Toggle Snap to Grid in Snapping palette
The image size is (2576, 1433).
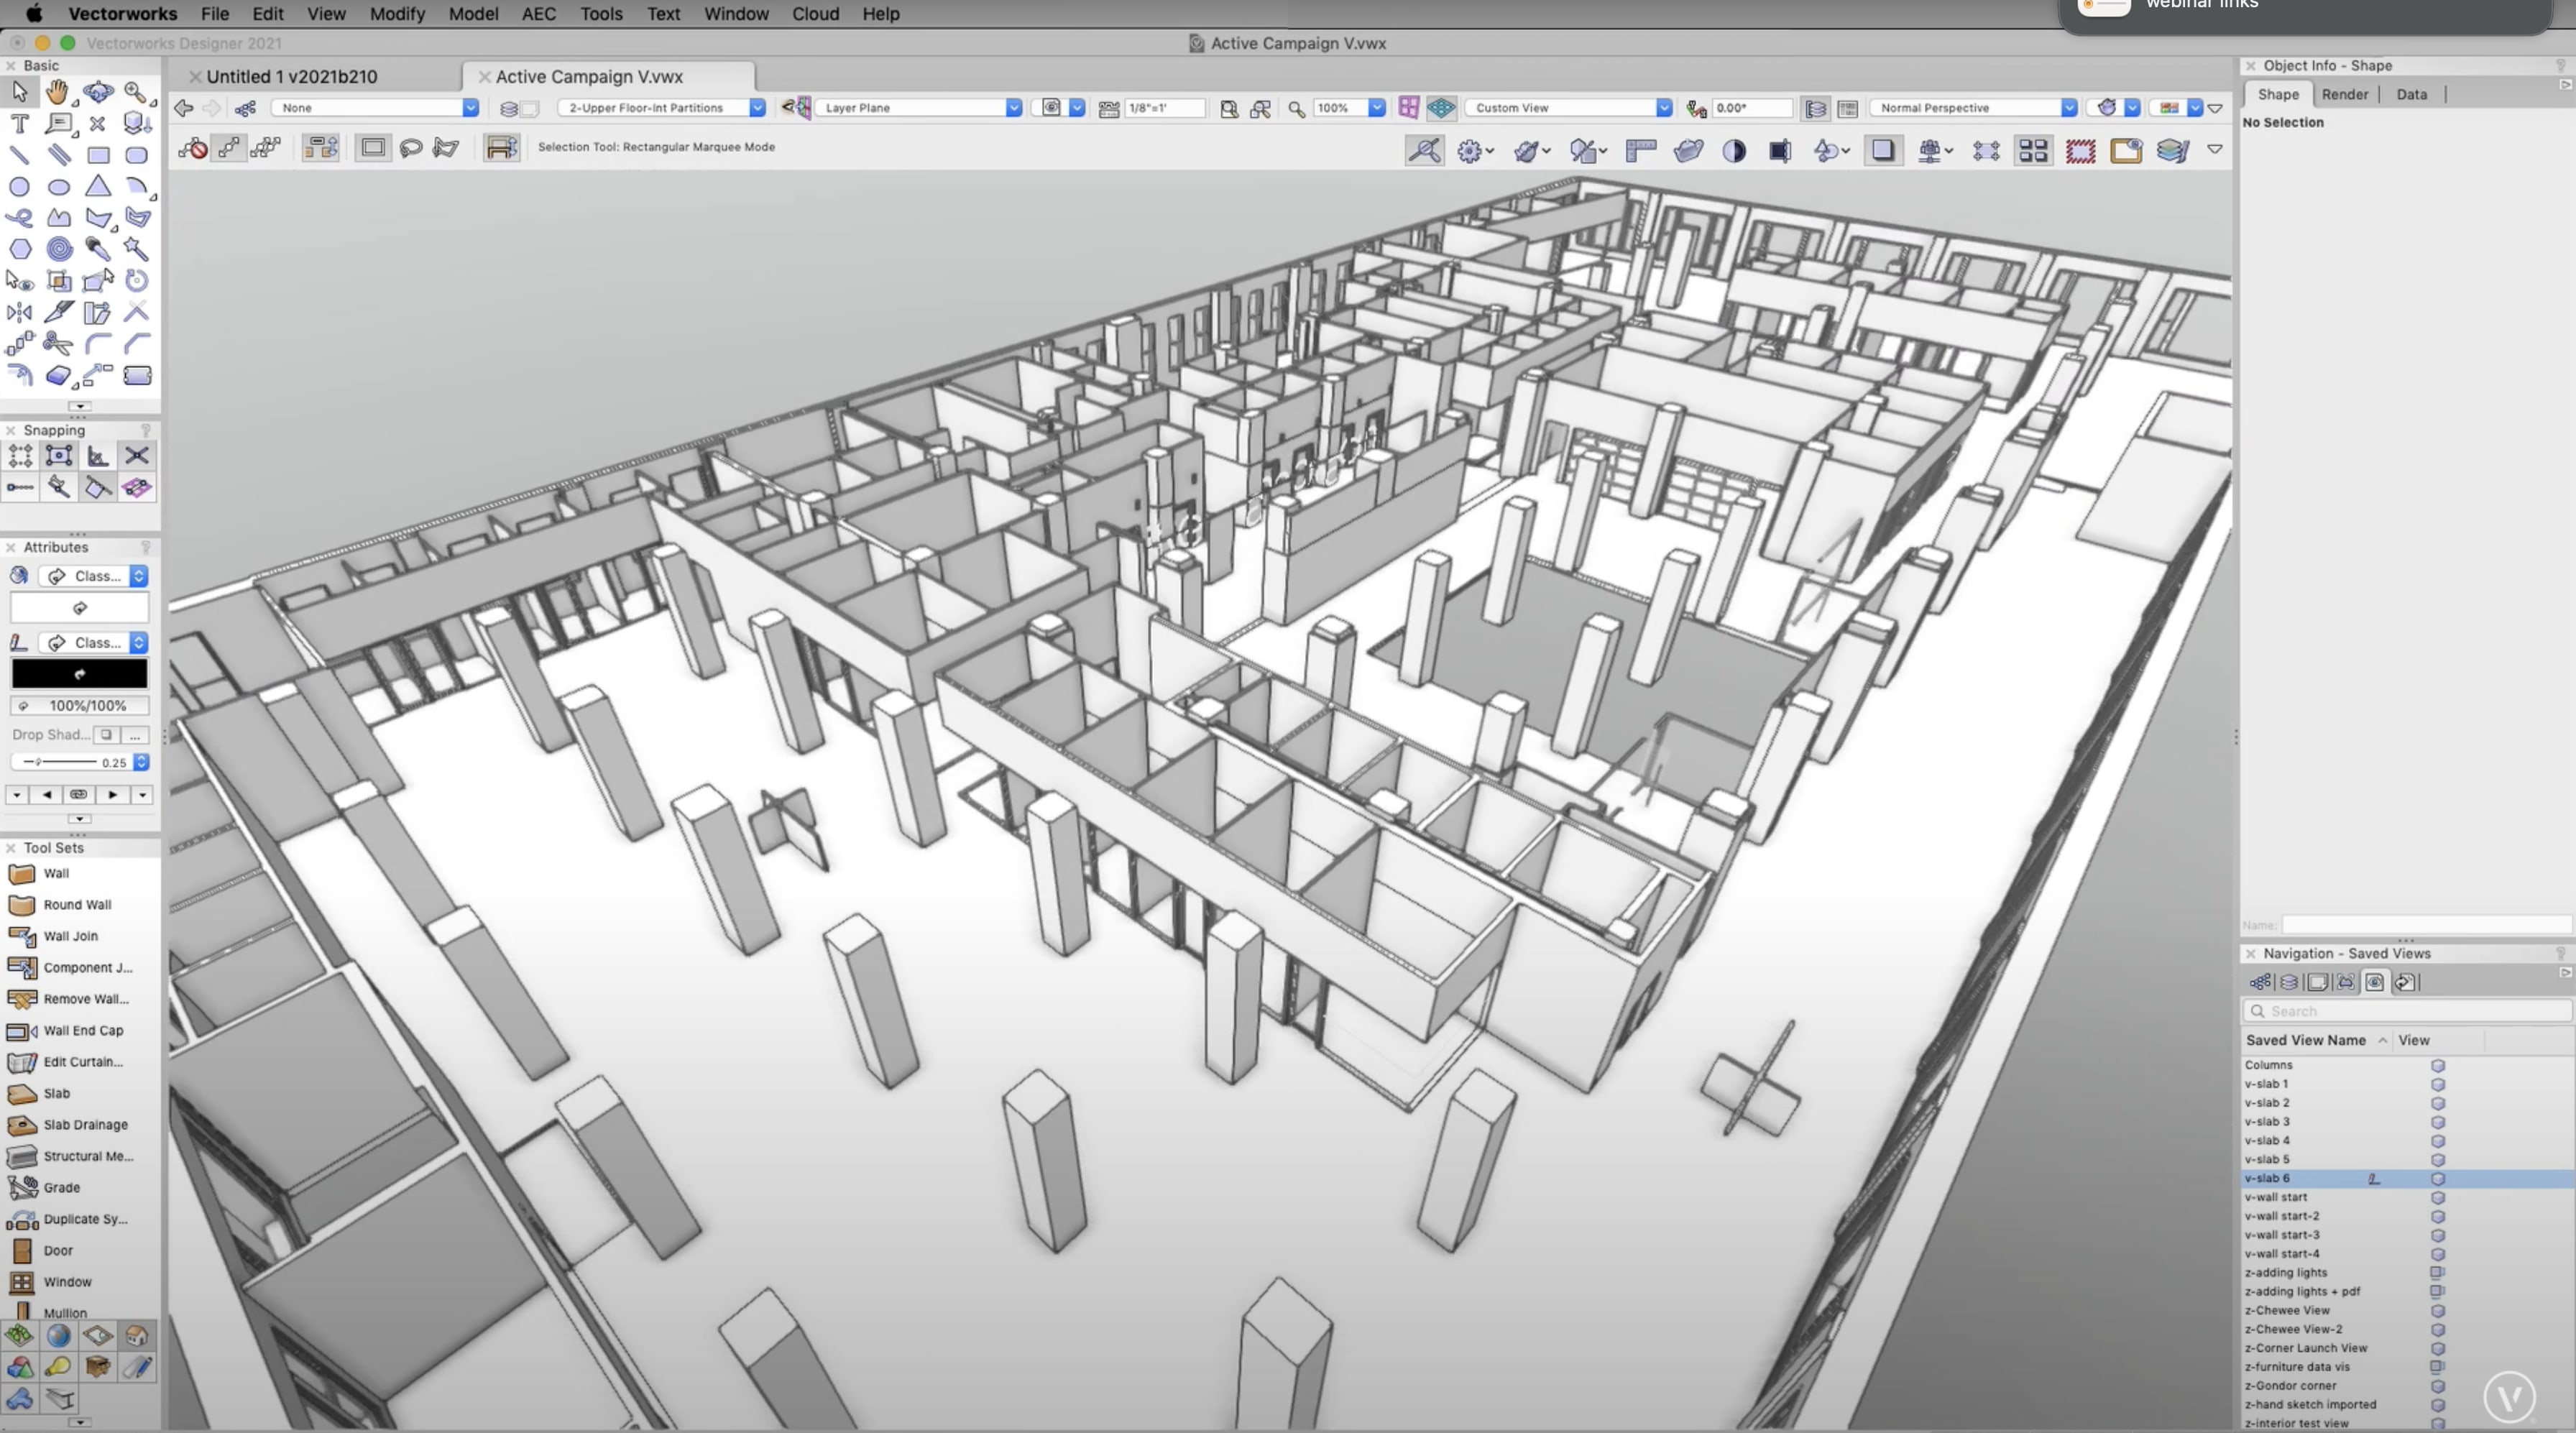(x=20, y=456)
